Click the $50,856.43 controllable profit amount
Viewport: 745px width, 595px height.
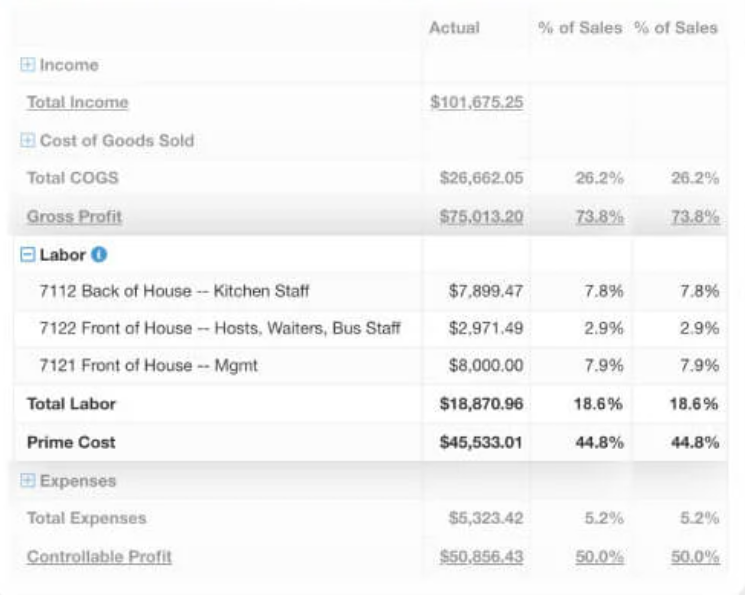pos(481,557)
